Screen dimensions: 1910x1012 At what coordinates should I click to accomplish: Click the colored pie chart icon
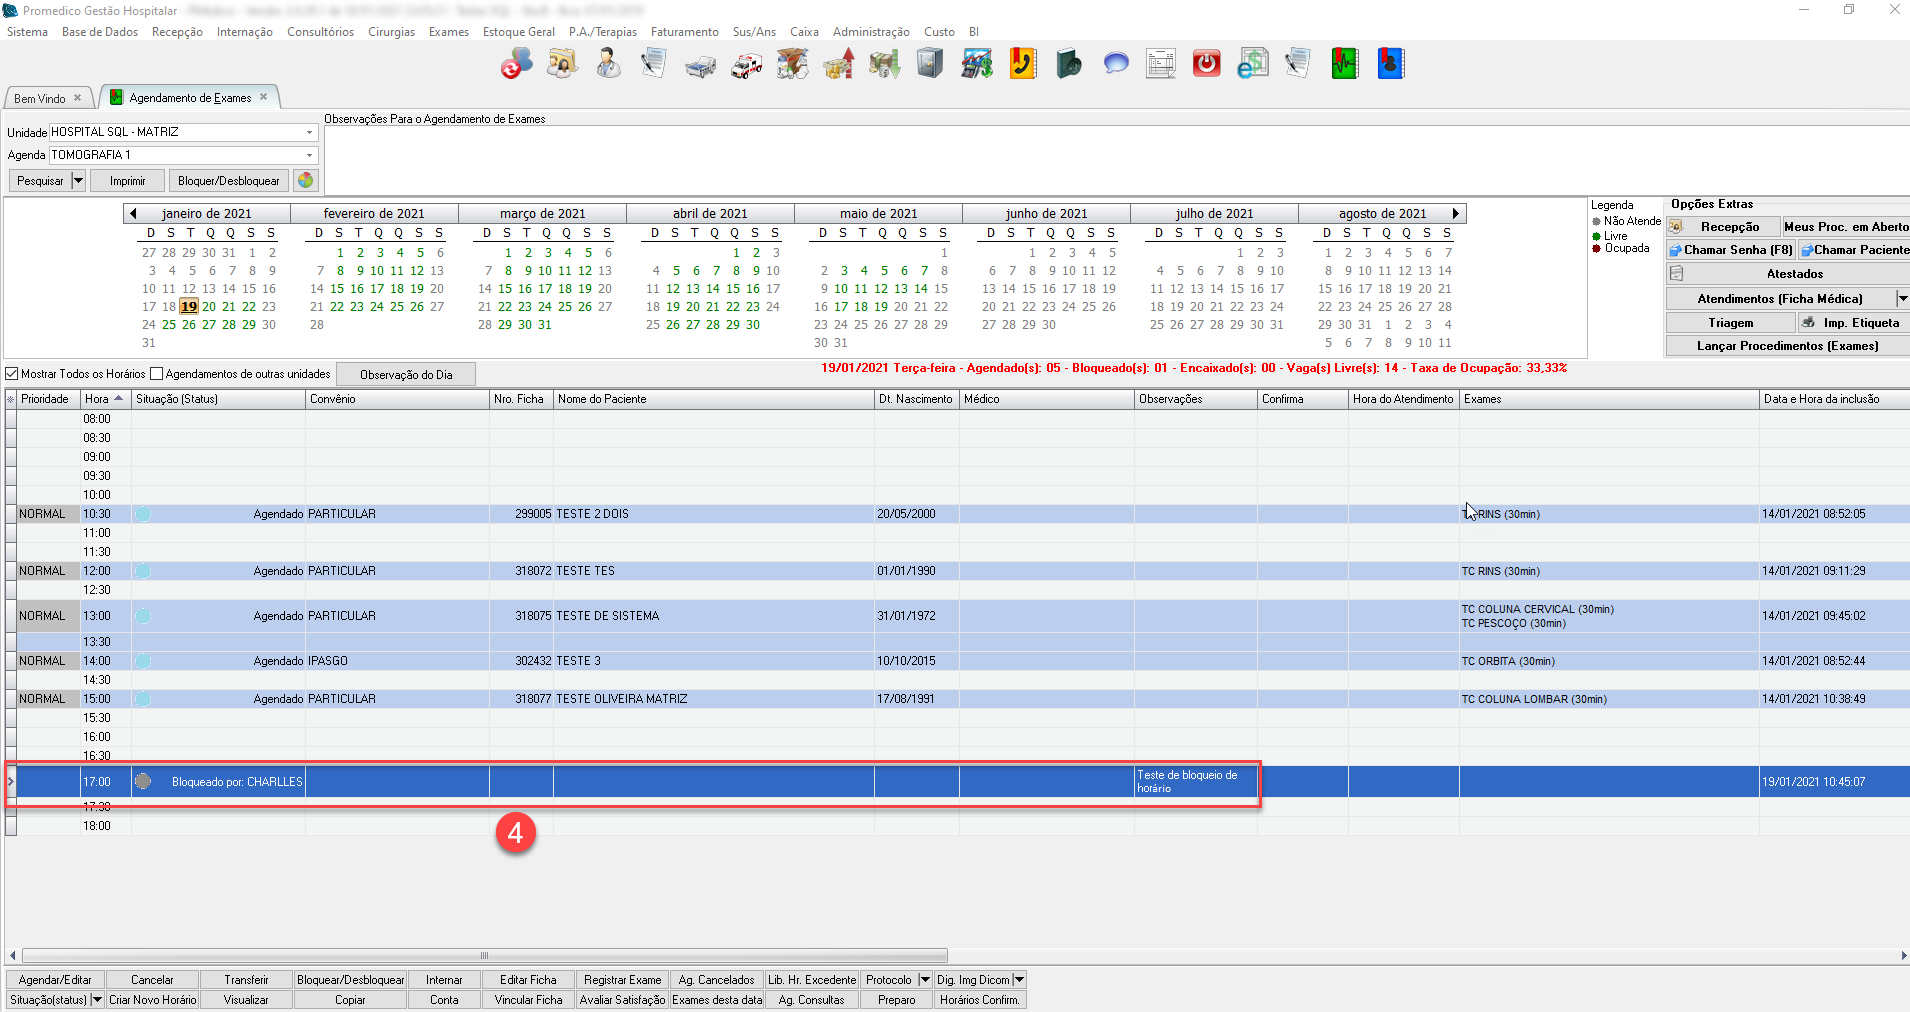click(306, 180)
